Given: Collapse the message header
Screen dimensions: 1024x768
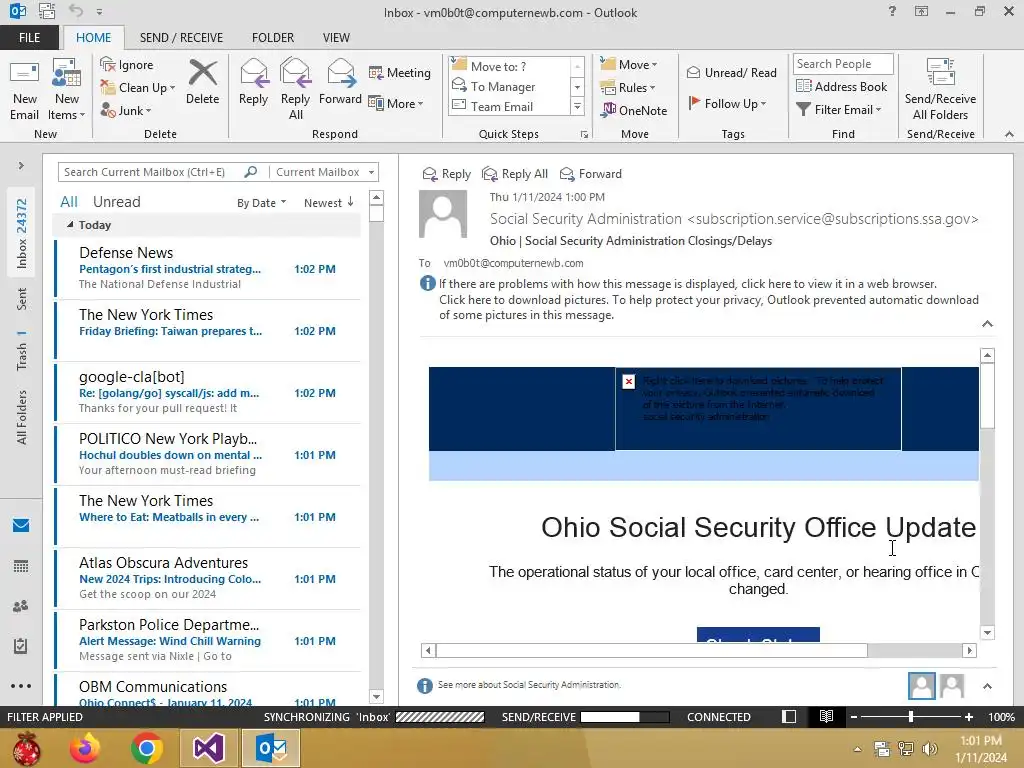Looking at the screenshot, I should 987,324.
